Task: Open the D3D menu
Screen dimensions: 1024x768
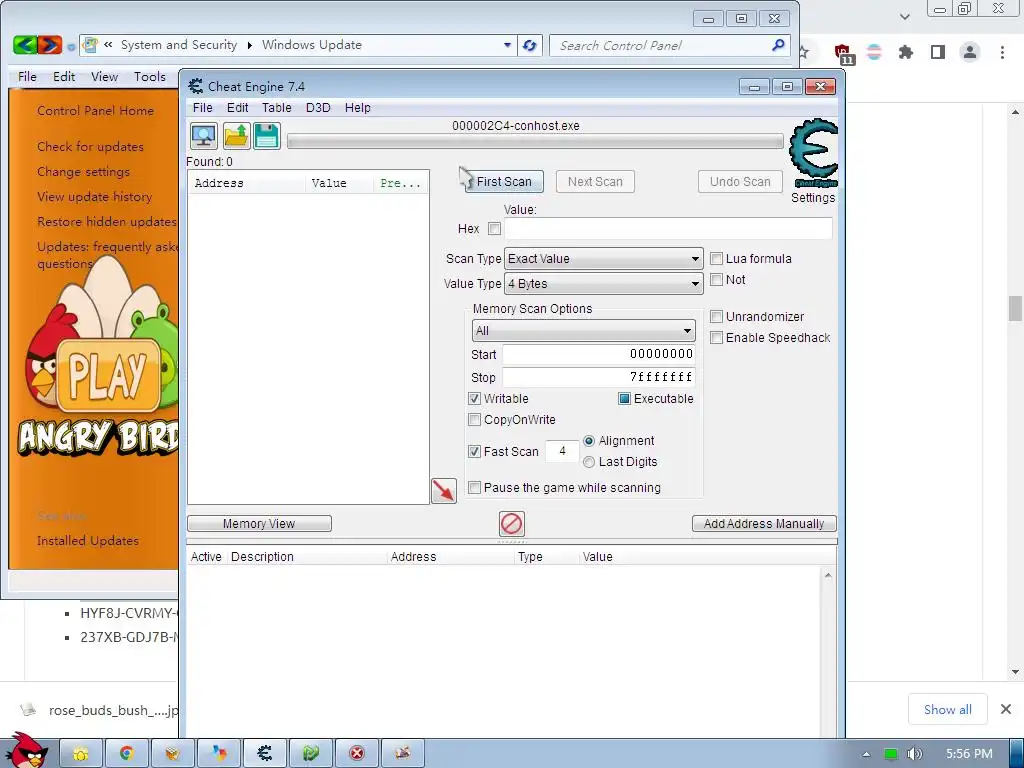Action: (x=318, y=108)
